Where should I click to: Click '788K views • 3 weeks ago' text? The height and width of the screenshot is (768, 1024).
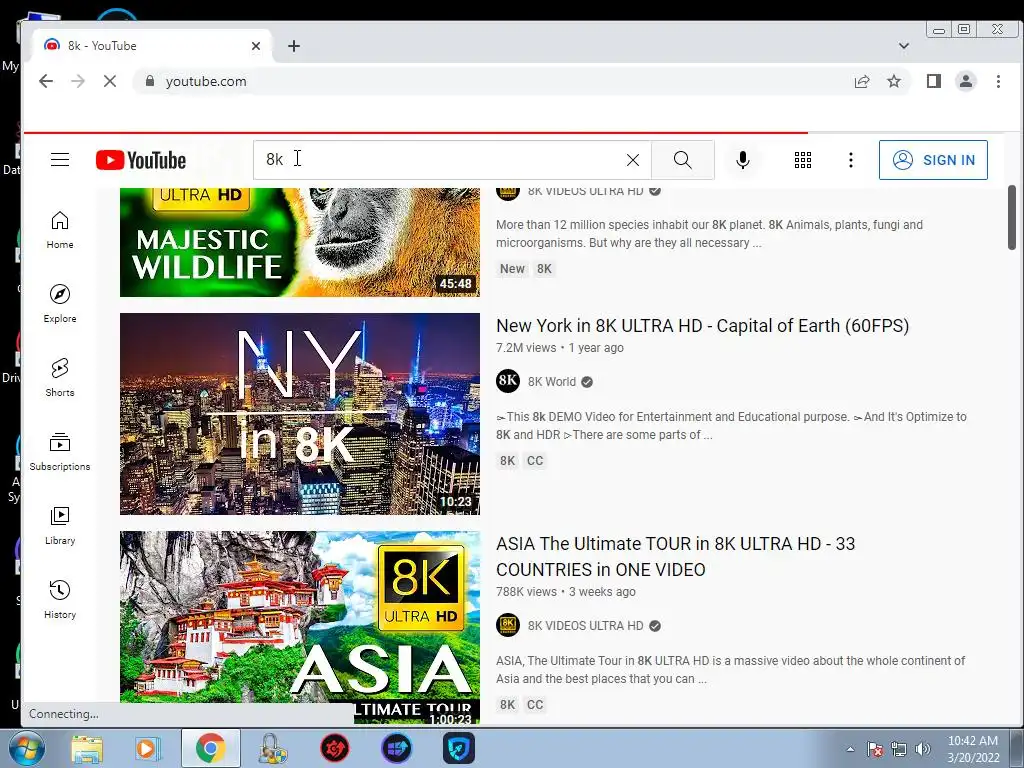pyautogui.click(x=566, y=592)
